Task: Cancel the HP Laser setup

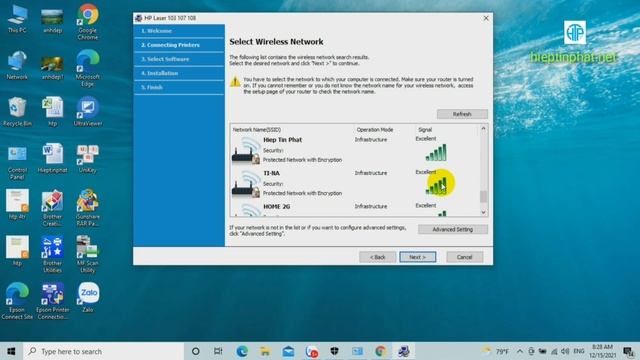Action: pos(464,257)
